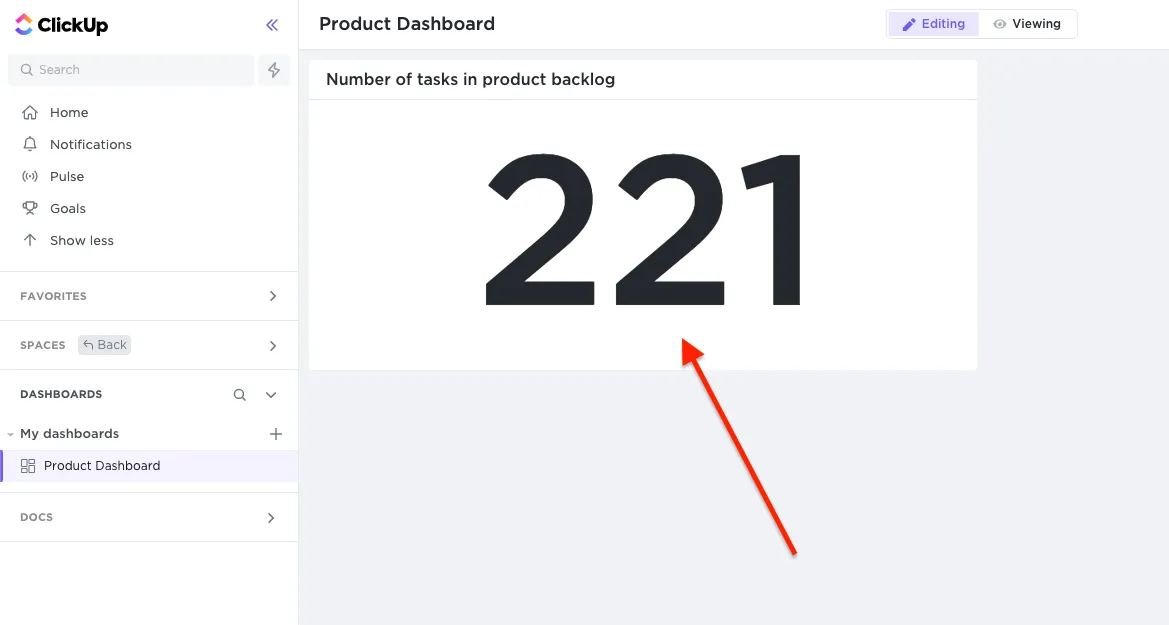
Task: Switch to Viewing mode
Action: [1027, 24]
